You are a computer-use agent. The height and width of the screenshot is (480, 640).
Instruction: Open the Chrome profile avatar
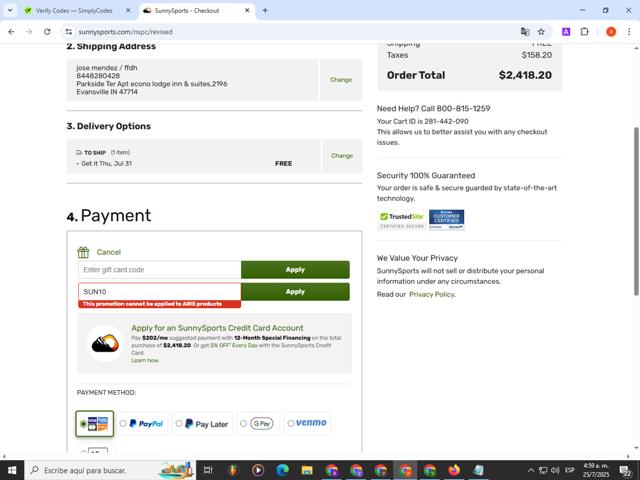(611, 32)
